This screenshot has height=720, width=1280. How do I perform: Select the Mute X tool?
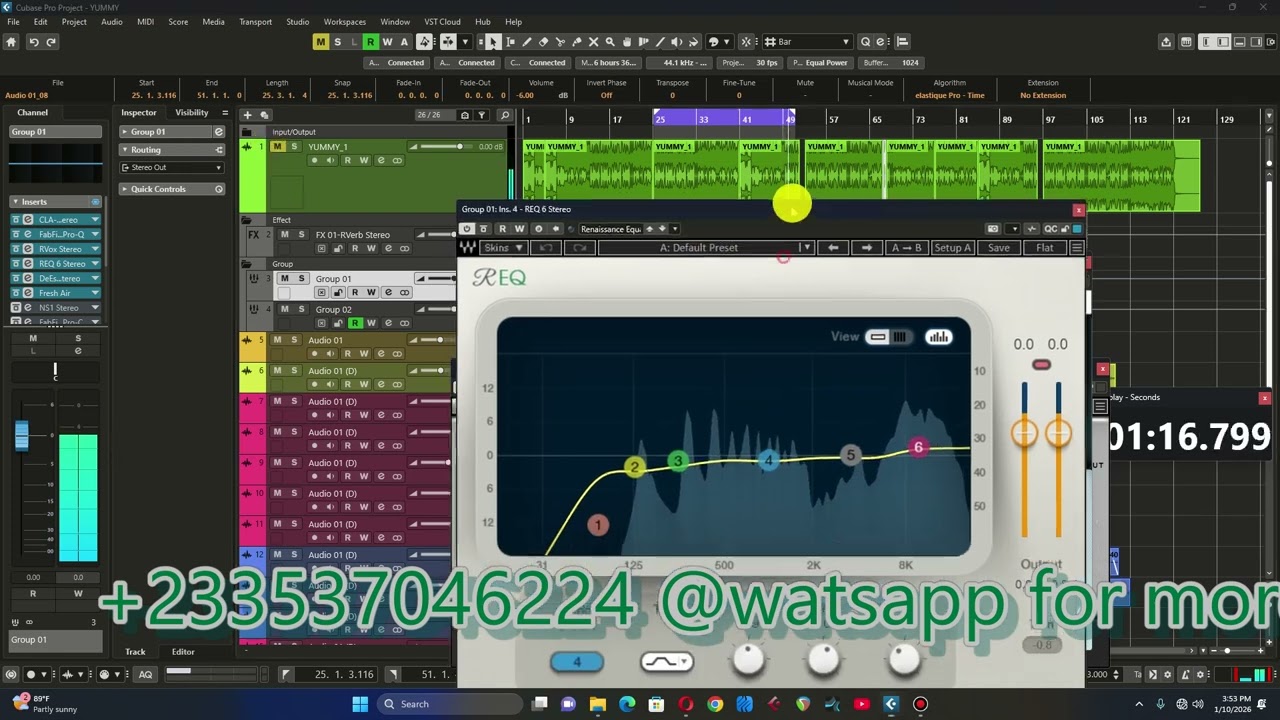tap(593, 42)
